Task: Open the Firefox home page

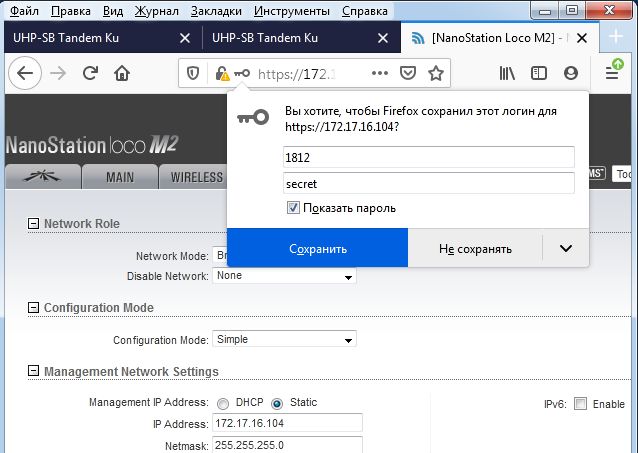Action: click(x=122, y=73)
